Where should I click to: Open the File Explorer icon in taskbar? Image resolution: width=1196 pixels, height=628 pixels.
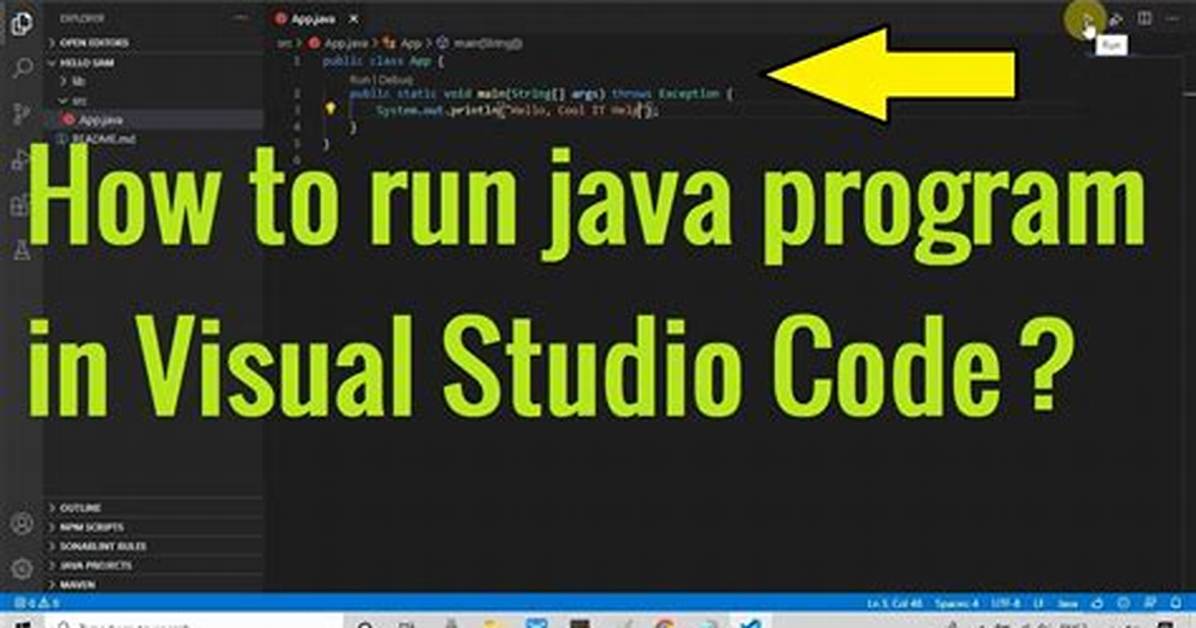(x=494, y=623)
